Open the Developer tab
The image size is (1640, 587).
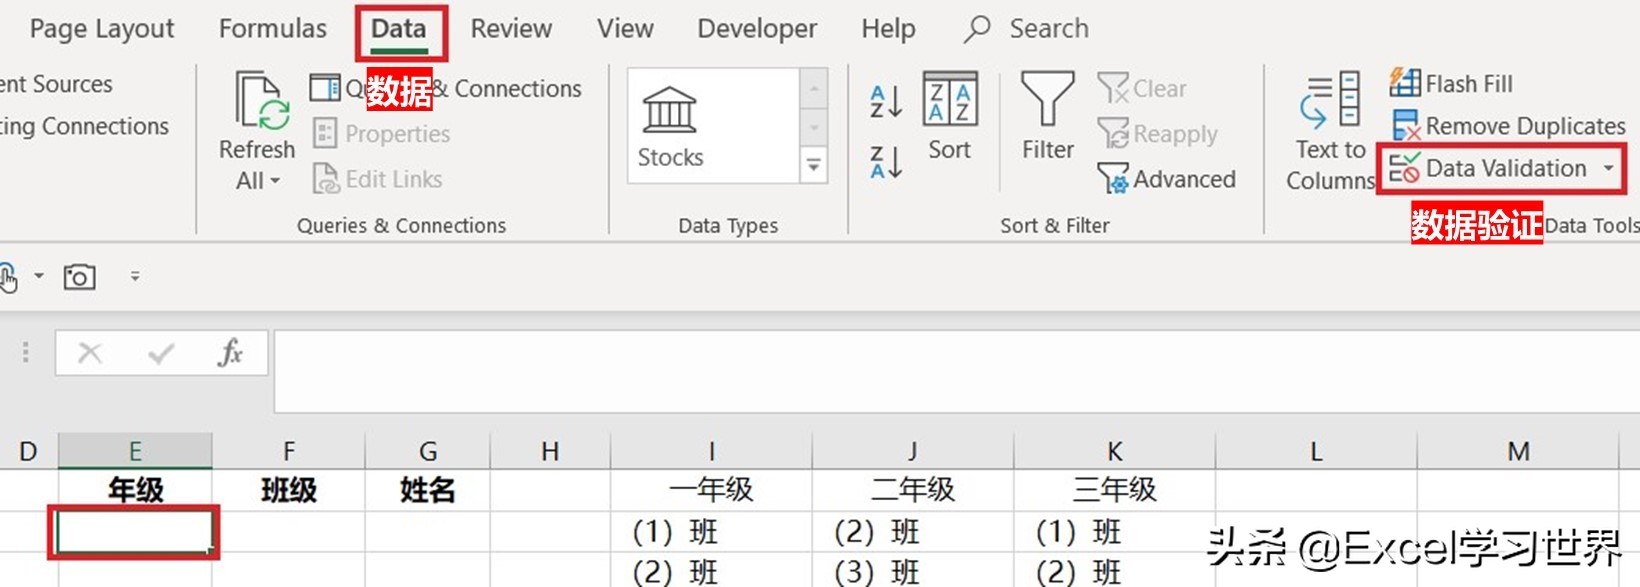[757, 29]
